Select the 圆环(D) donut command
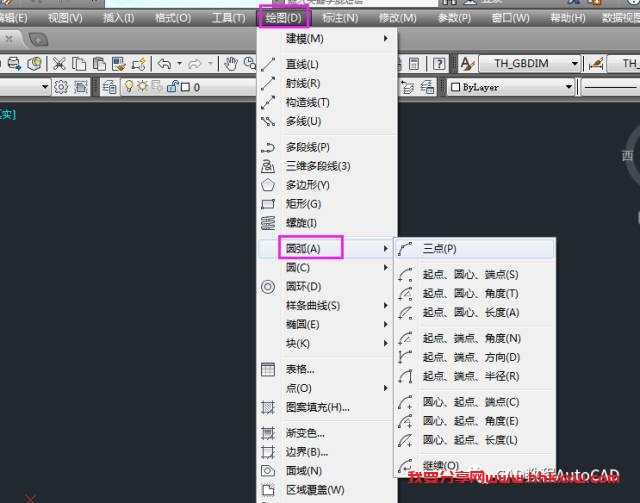The height and width of the screenshot is (503, 640). [x=327, y=287]
